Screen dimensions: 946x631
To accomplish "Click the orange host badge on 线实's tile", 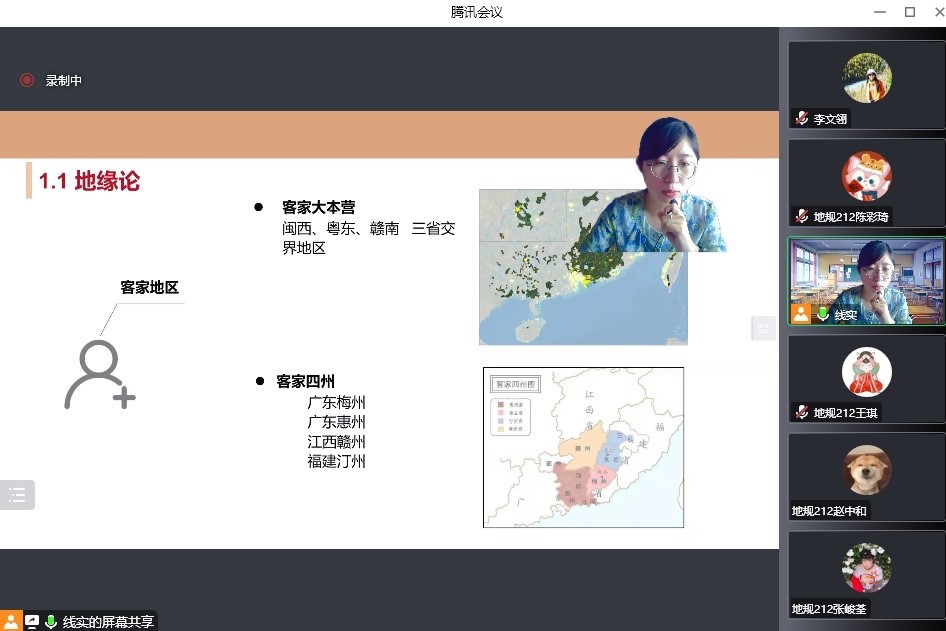I will (x=802, y=314).
